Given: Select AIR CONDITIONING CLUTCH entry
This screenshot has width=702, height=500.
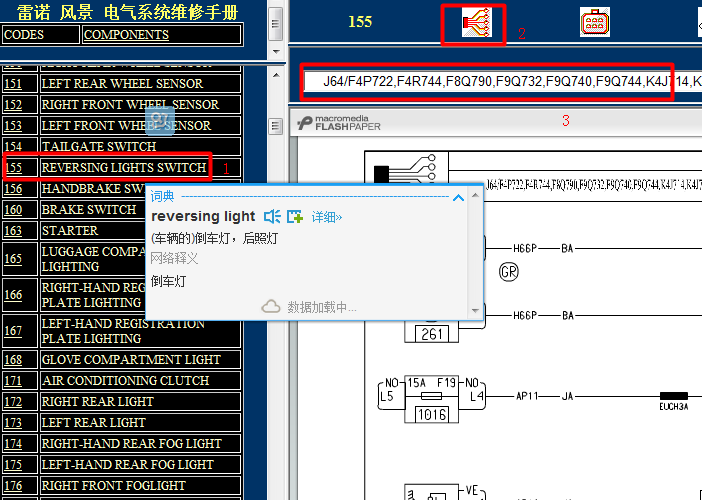Looking at the screenshot, I should pyautogui.click(x=141, y=380).
